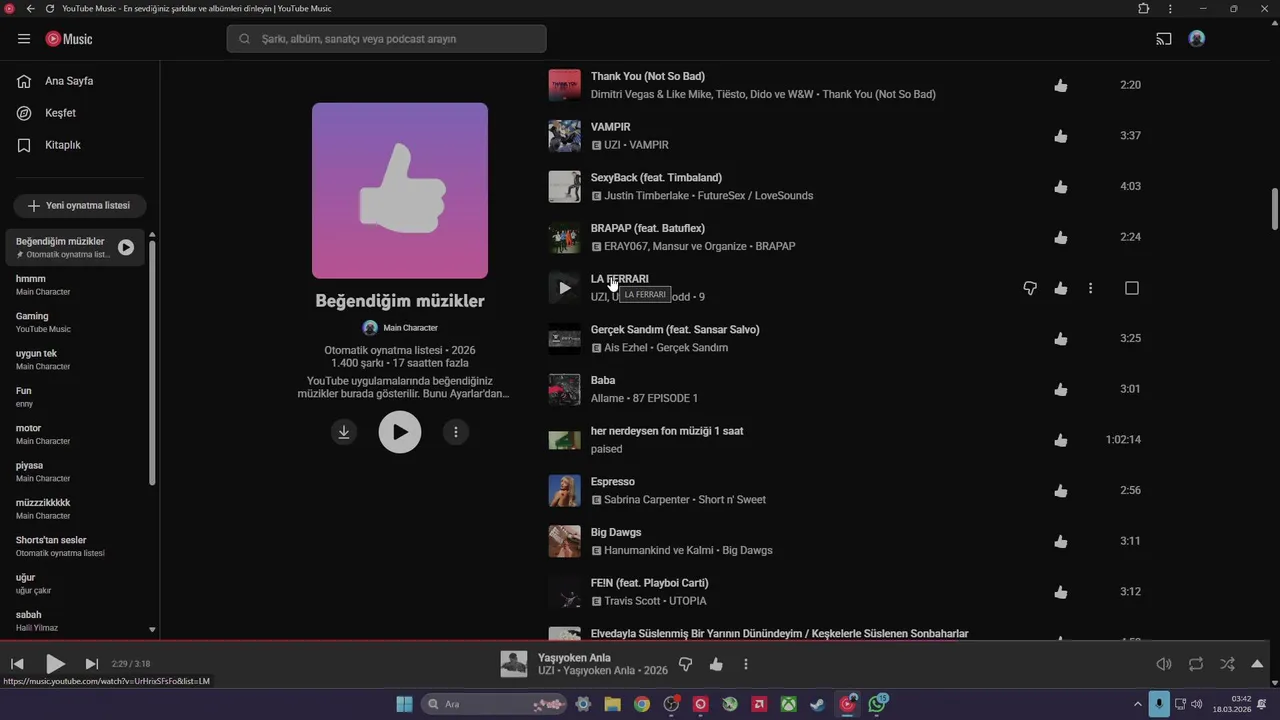1280x720 pixels.
Task: Toggle like on Thank You (Not So Bad)
Action: (x=1061, y=85)
